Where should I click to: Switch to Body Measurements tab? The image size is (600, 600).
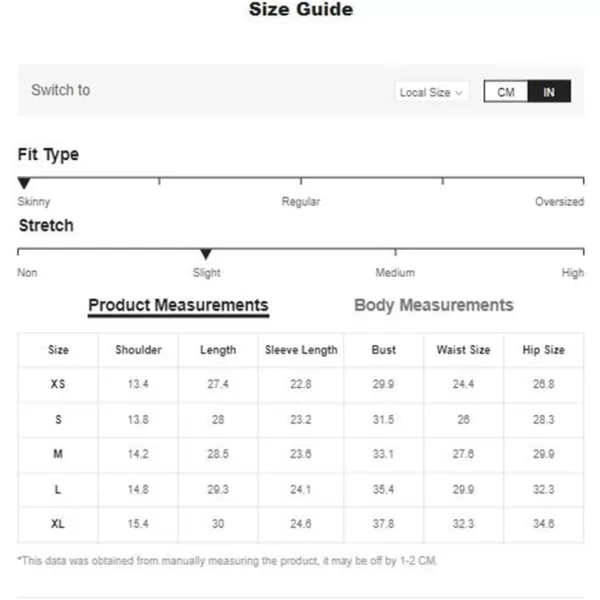point(434,305)
